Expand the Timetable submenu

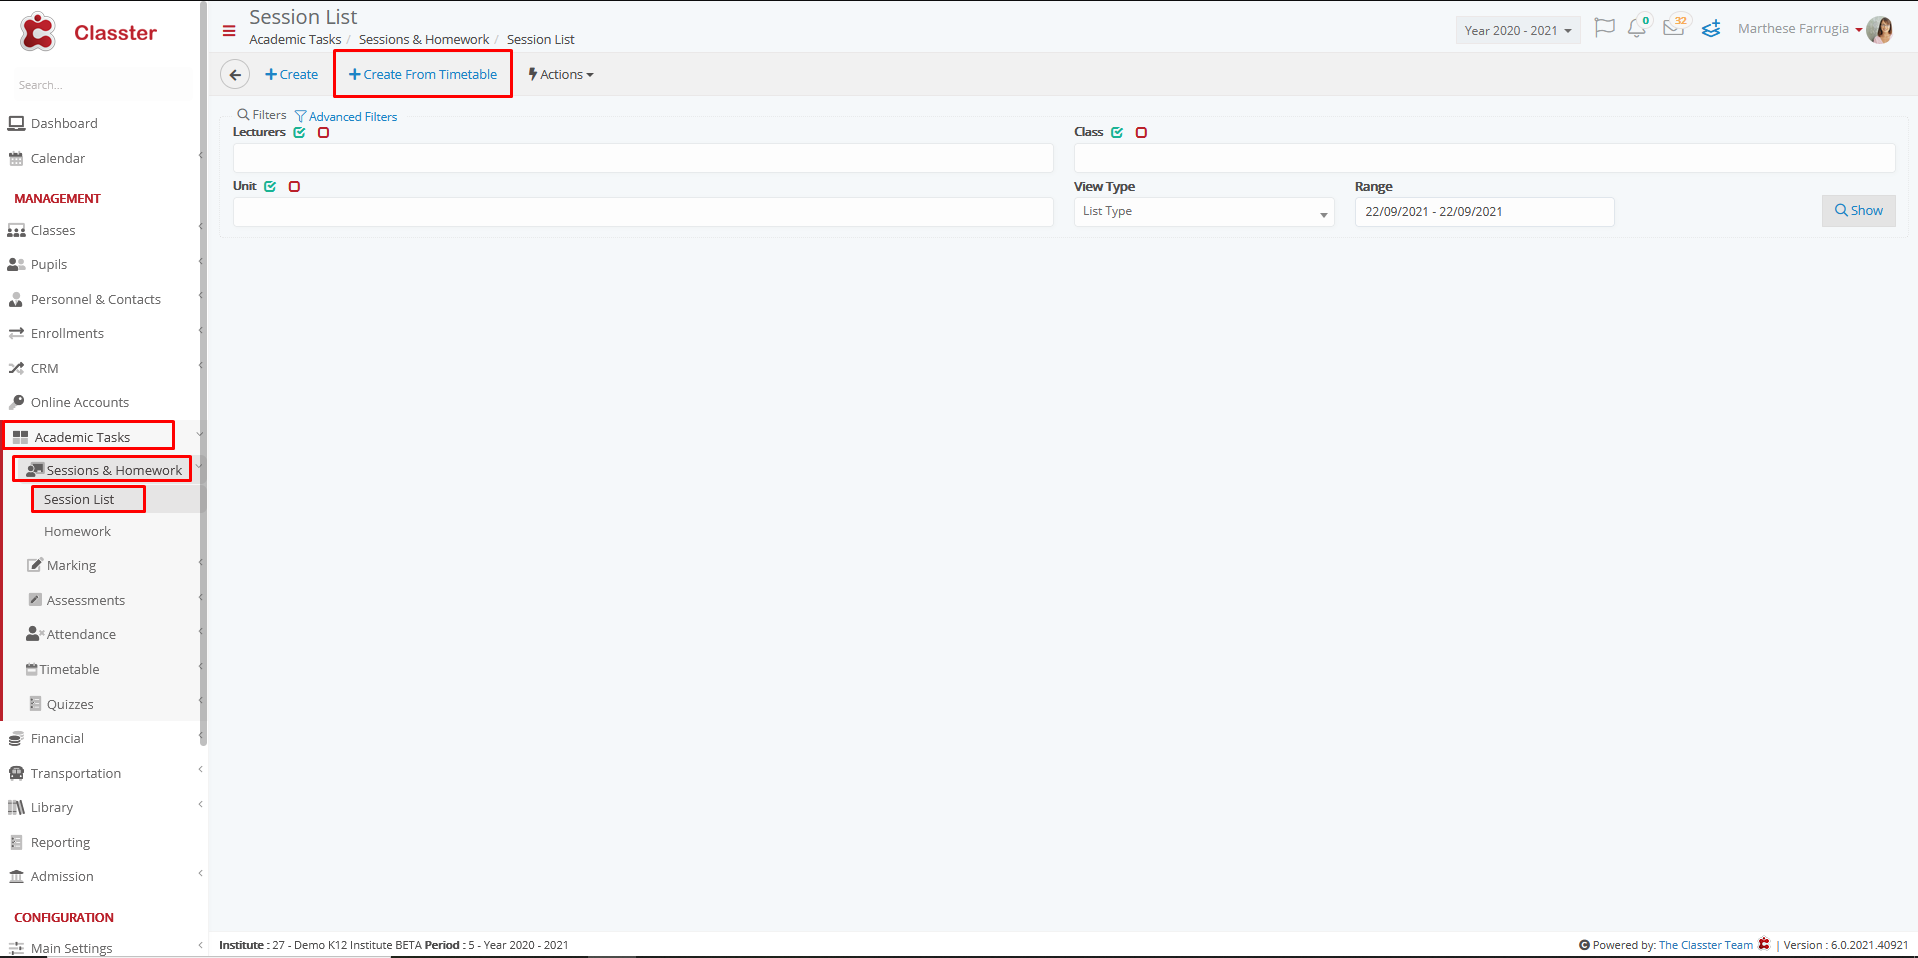click(x=201, y=666)
